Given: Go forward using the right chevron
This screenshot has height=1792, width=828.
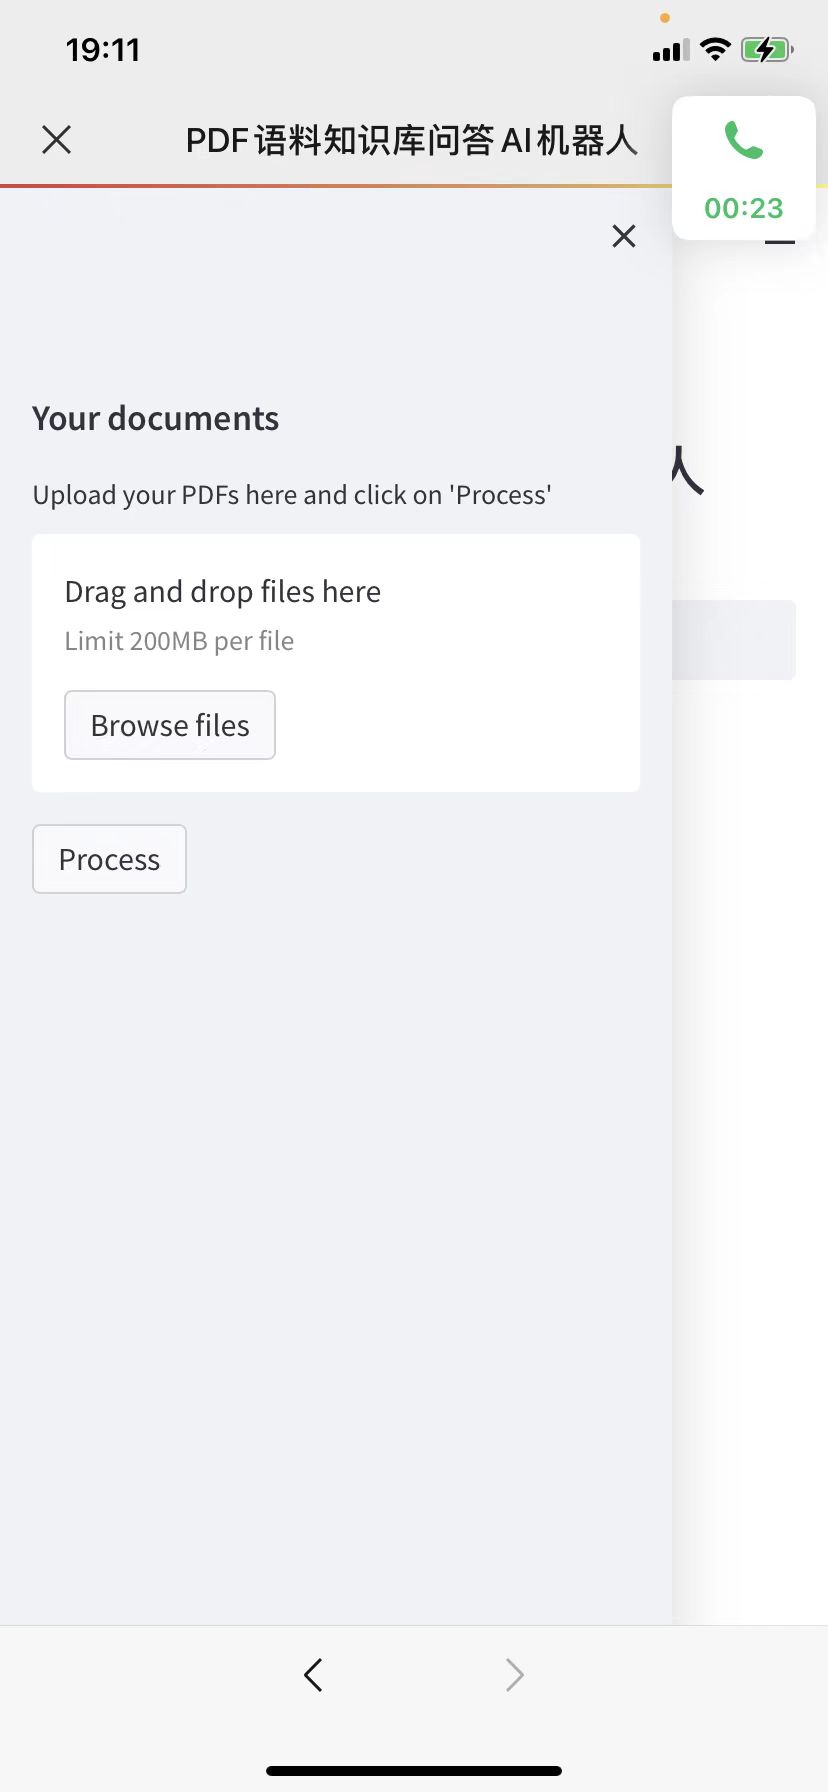Looking at the screenshot, I should click(514, 1674).
